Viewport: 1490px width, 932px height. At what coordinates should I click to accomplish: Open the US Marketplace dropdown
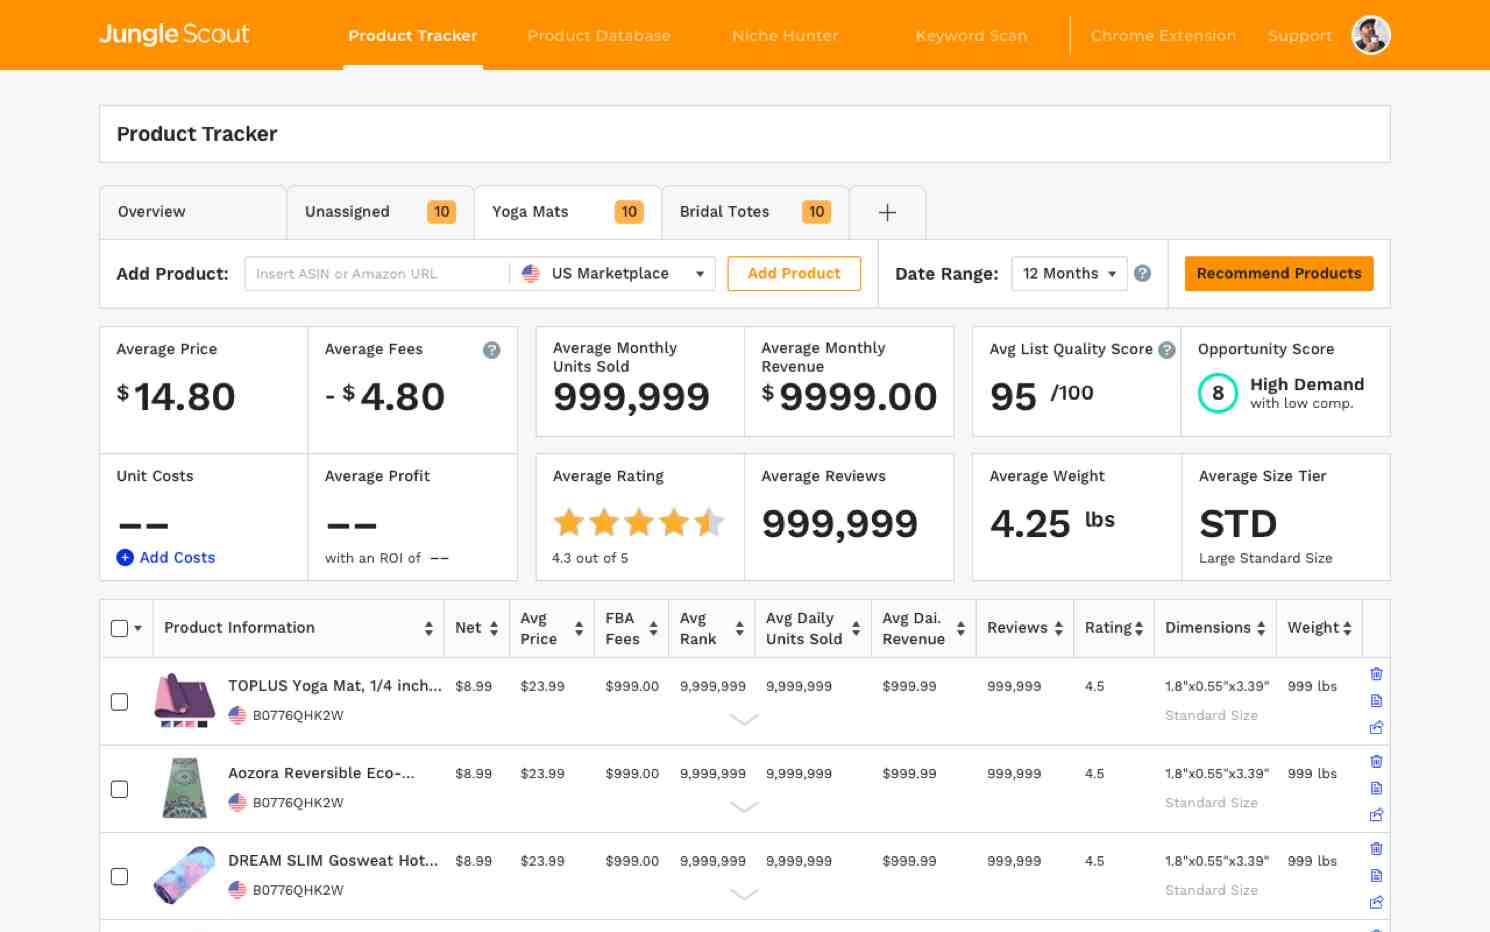coord(612,273)
